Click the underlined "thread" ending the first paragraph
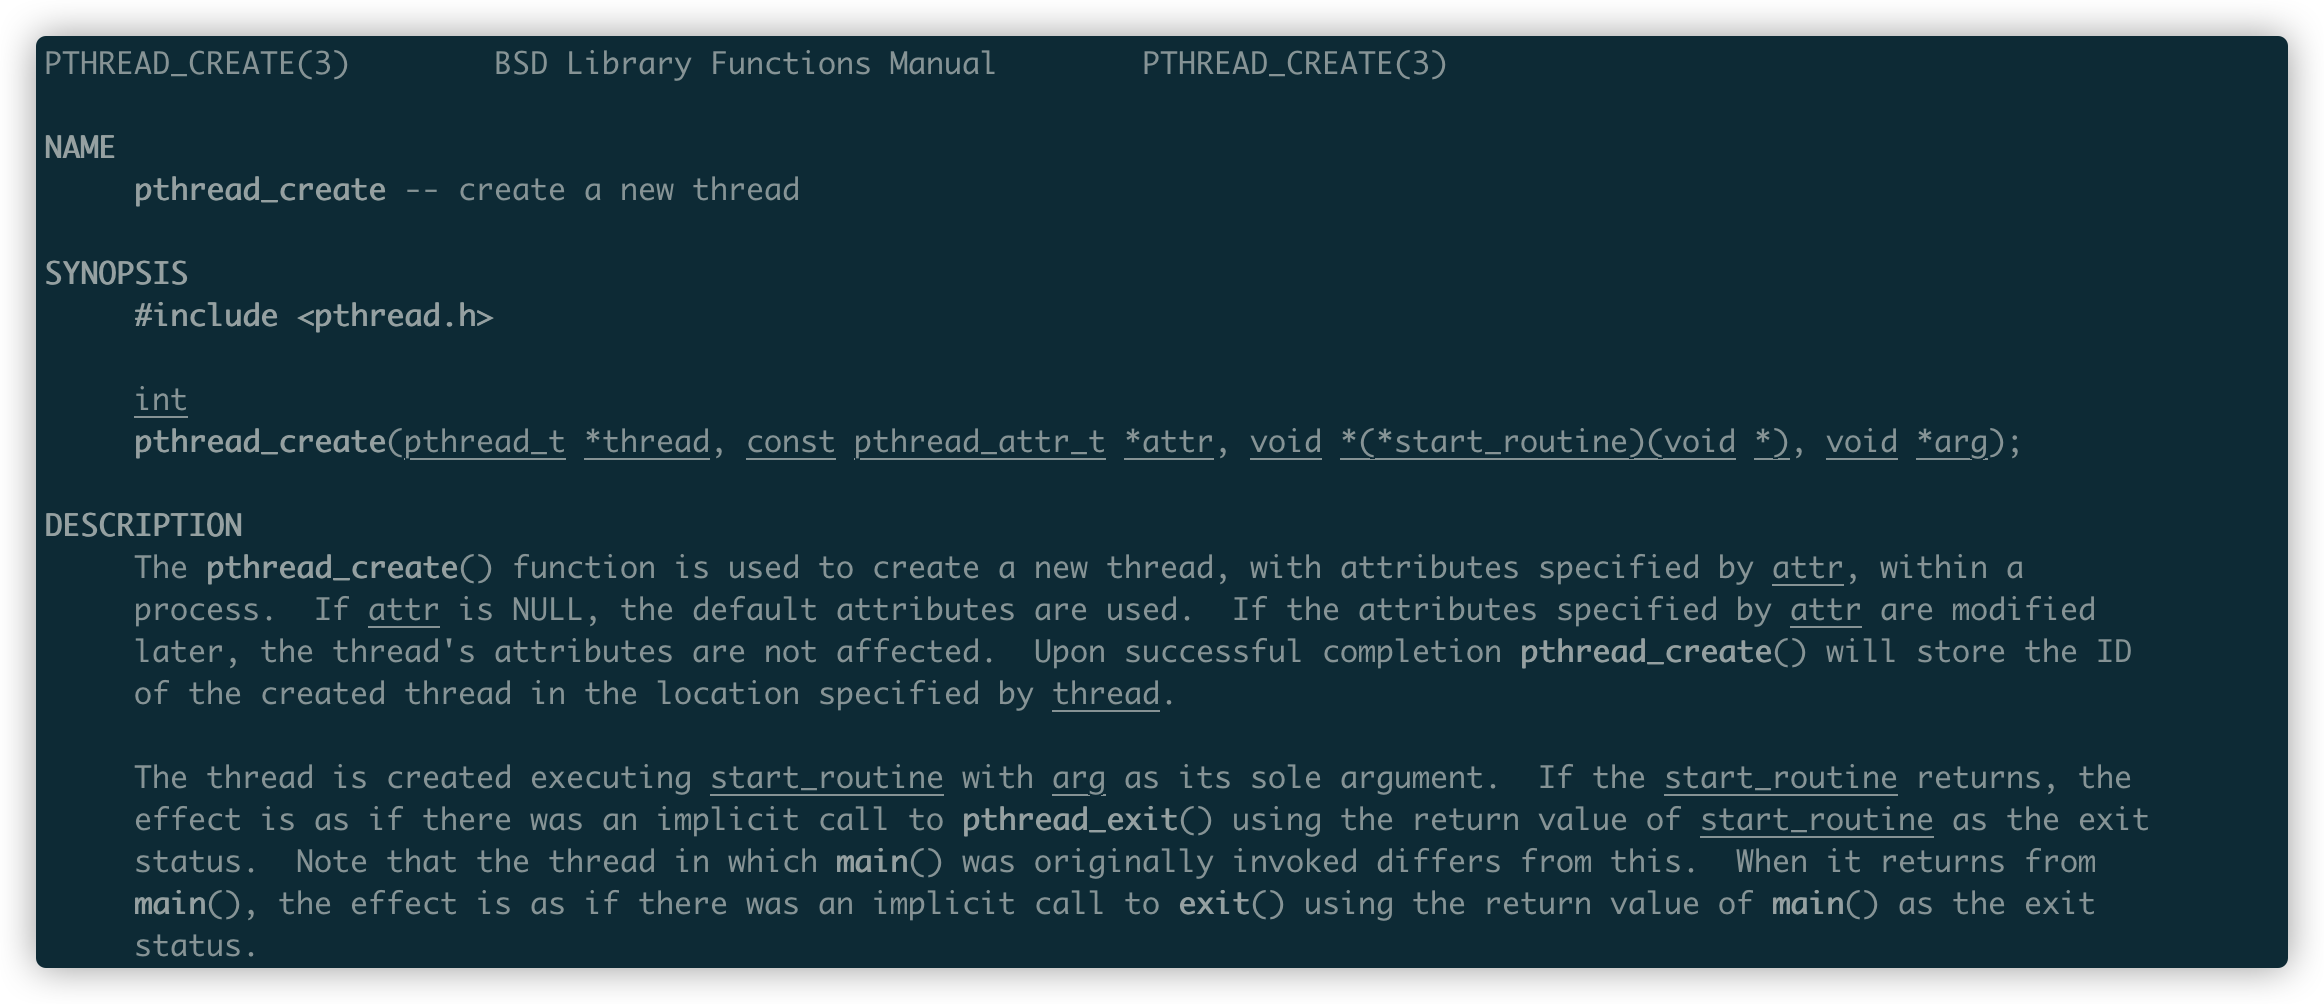Screen dimensions: 2324x1004 pos(1105,694)
